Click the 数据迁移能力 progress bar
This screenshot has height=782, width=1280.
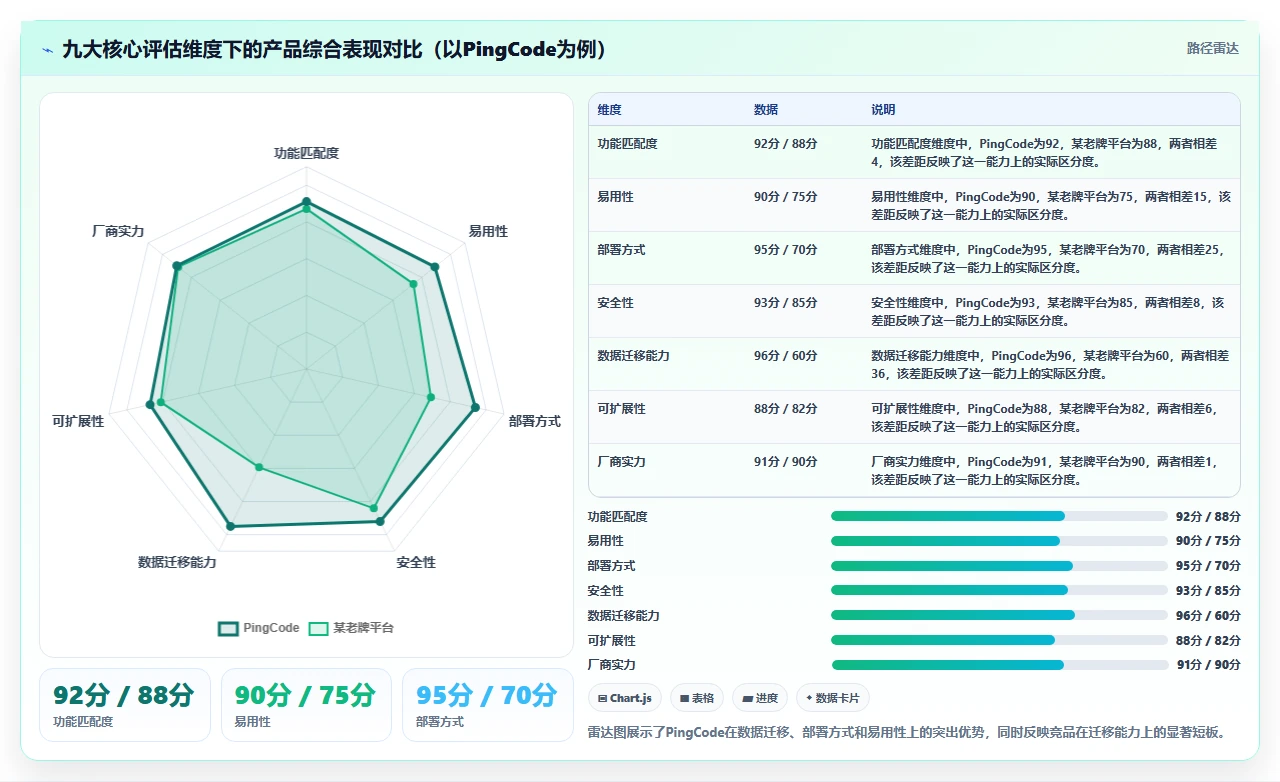coord(999,615)
